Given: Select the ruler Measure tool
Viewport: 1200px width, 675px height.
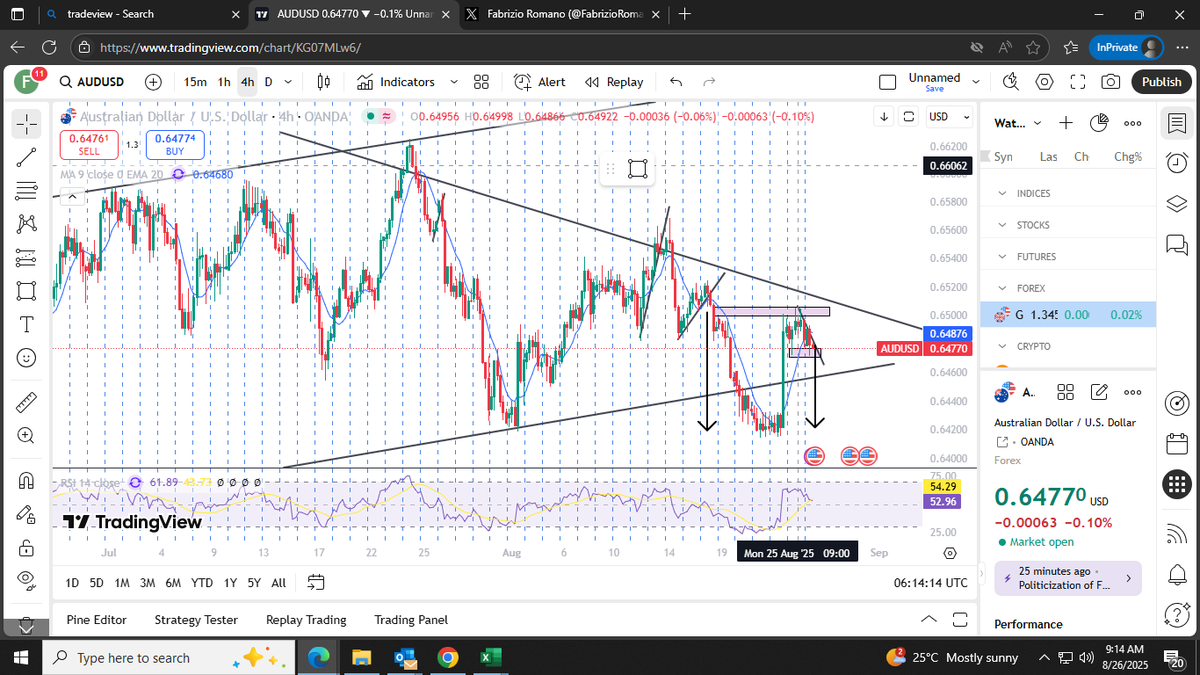Looking at the screenshot, I should (27, 402).
